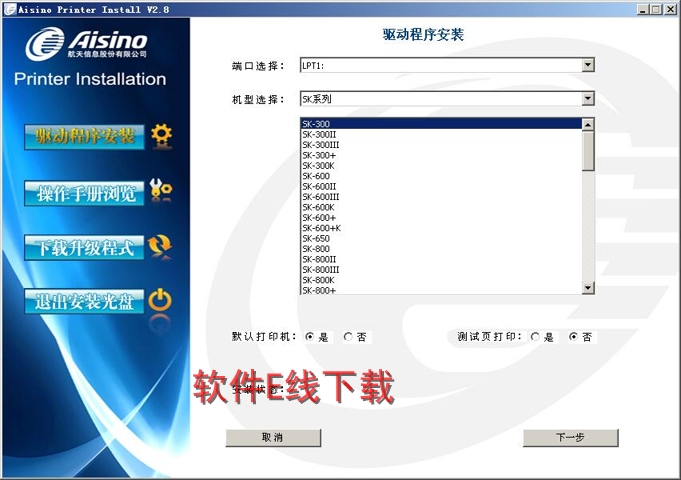Click the model list scrollbar down arrow

pyautogui.click(x=588, y=288)
